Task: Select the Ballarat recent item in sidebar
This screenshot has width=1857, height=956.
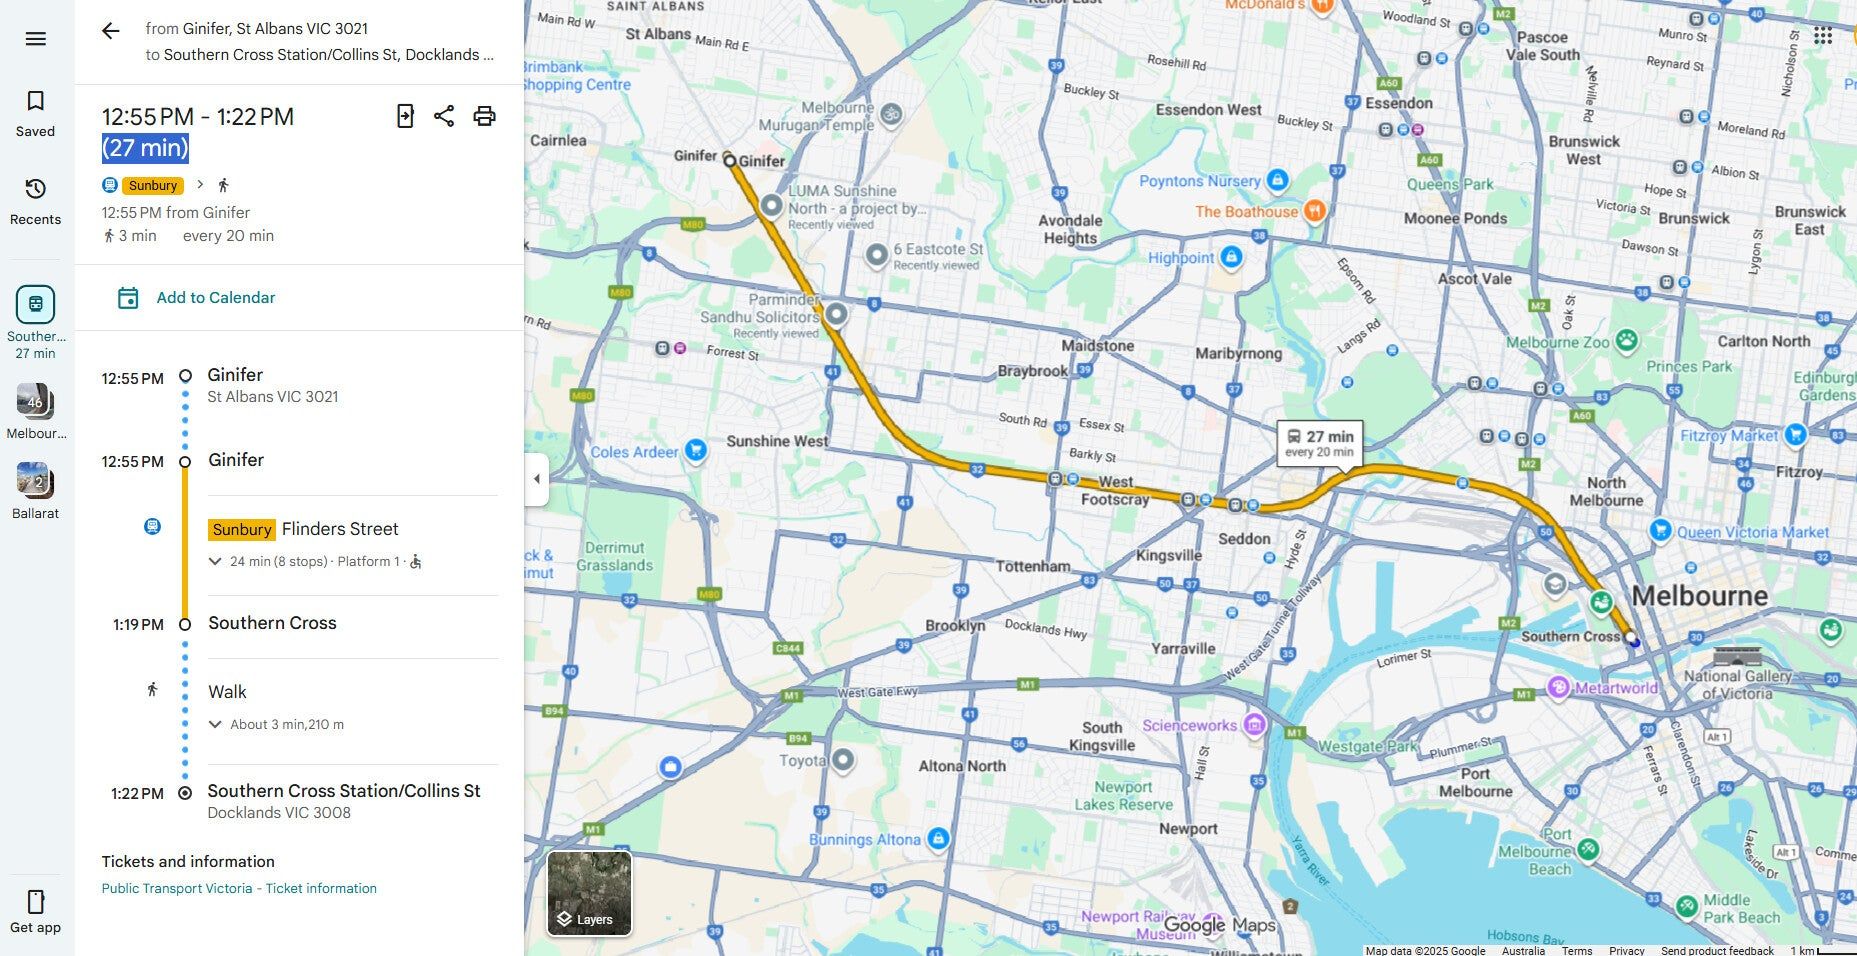Action: click(35, 491)
